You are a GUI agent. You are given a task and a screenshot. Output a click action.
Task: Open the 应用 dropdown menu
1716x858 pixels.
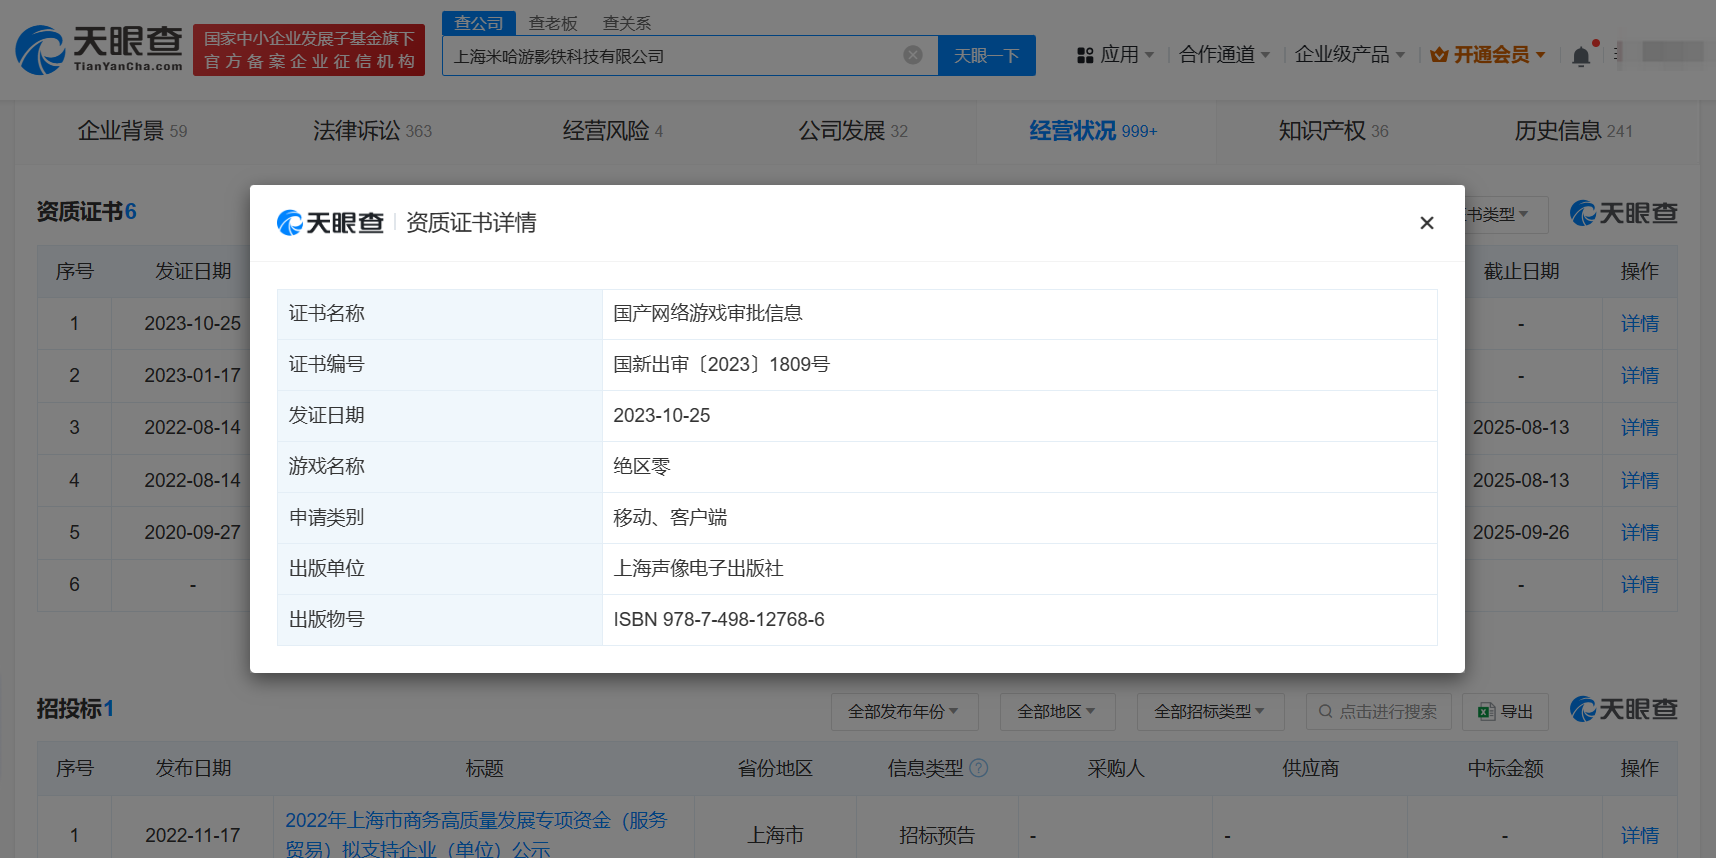point(1116,55)
